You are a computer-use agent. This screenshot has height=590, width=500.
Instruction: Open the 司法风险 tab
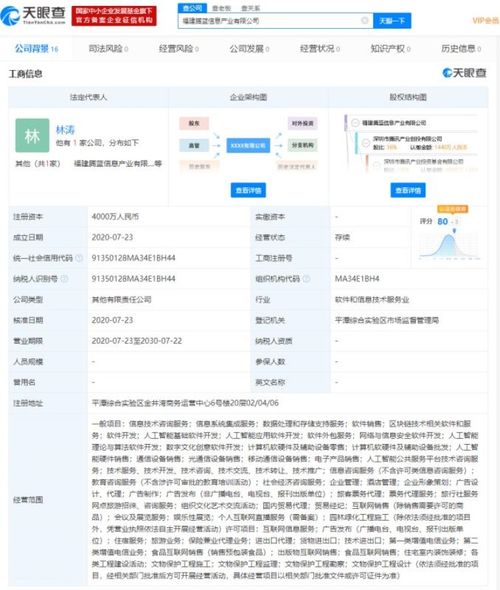108,49
